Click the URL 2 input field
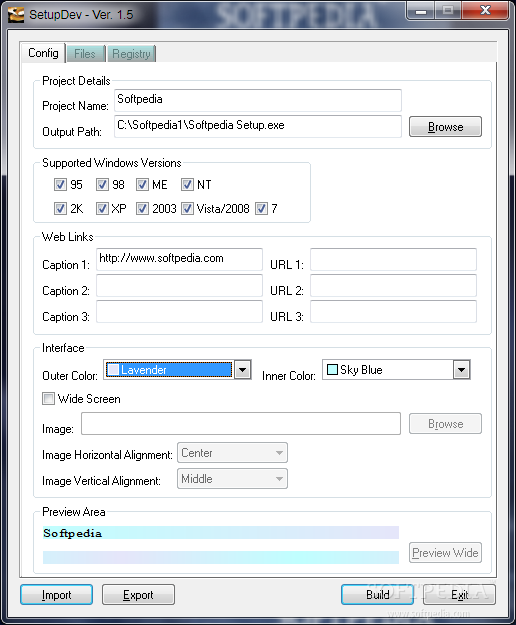 pyautogui.click(x=393, y=285)
